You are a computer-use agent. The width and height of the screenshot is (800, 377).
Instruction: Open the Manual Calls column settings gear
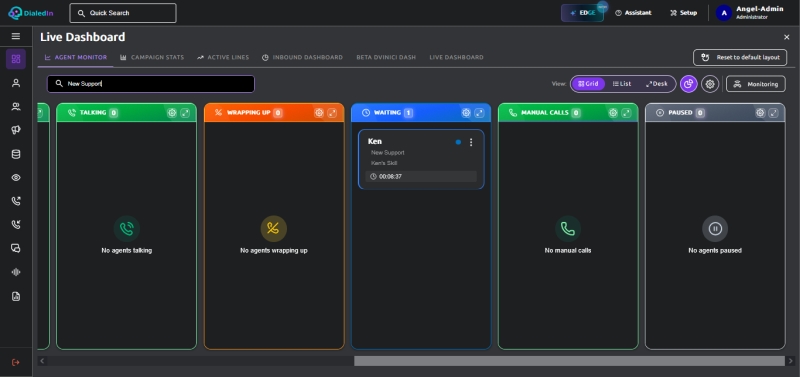click(613, 113)
